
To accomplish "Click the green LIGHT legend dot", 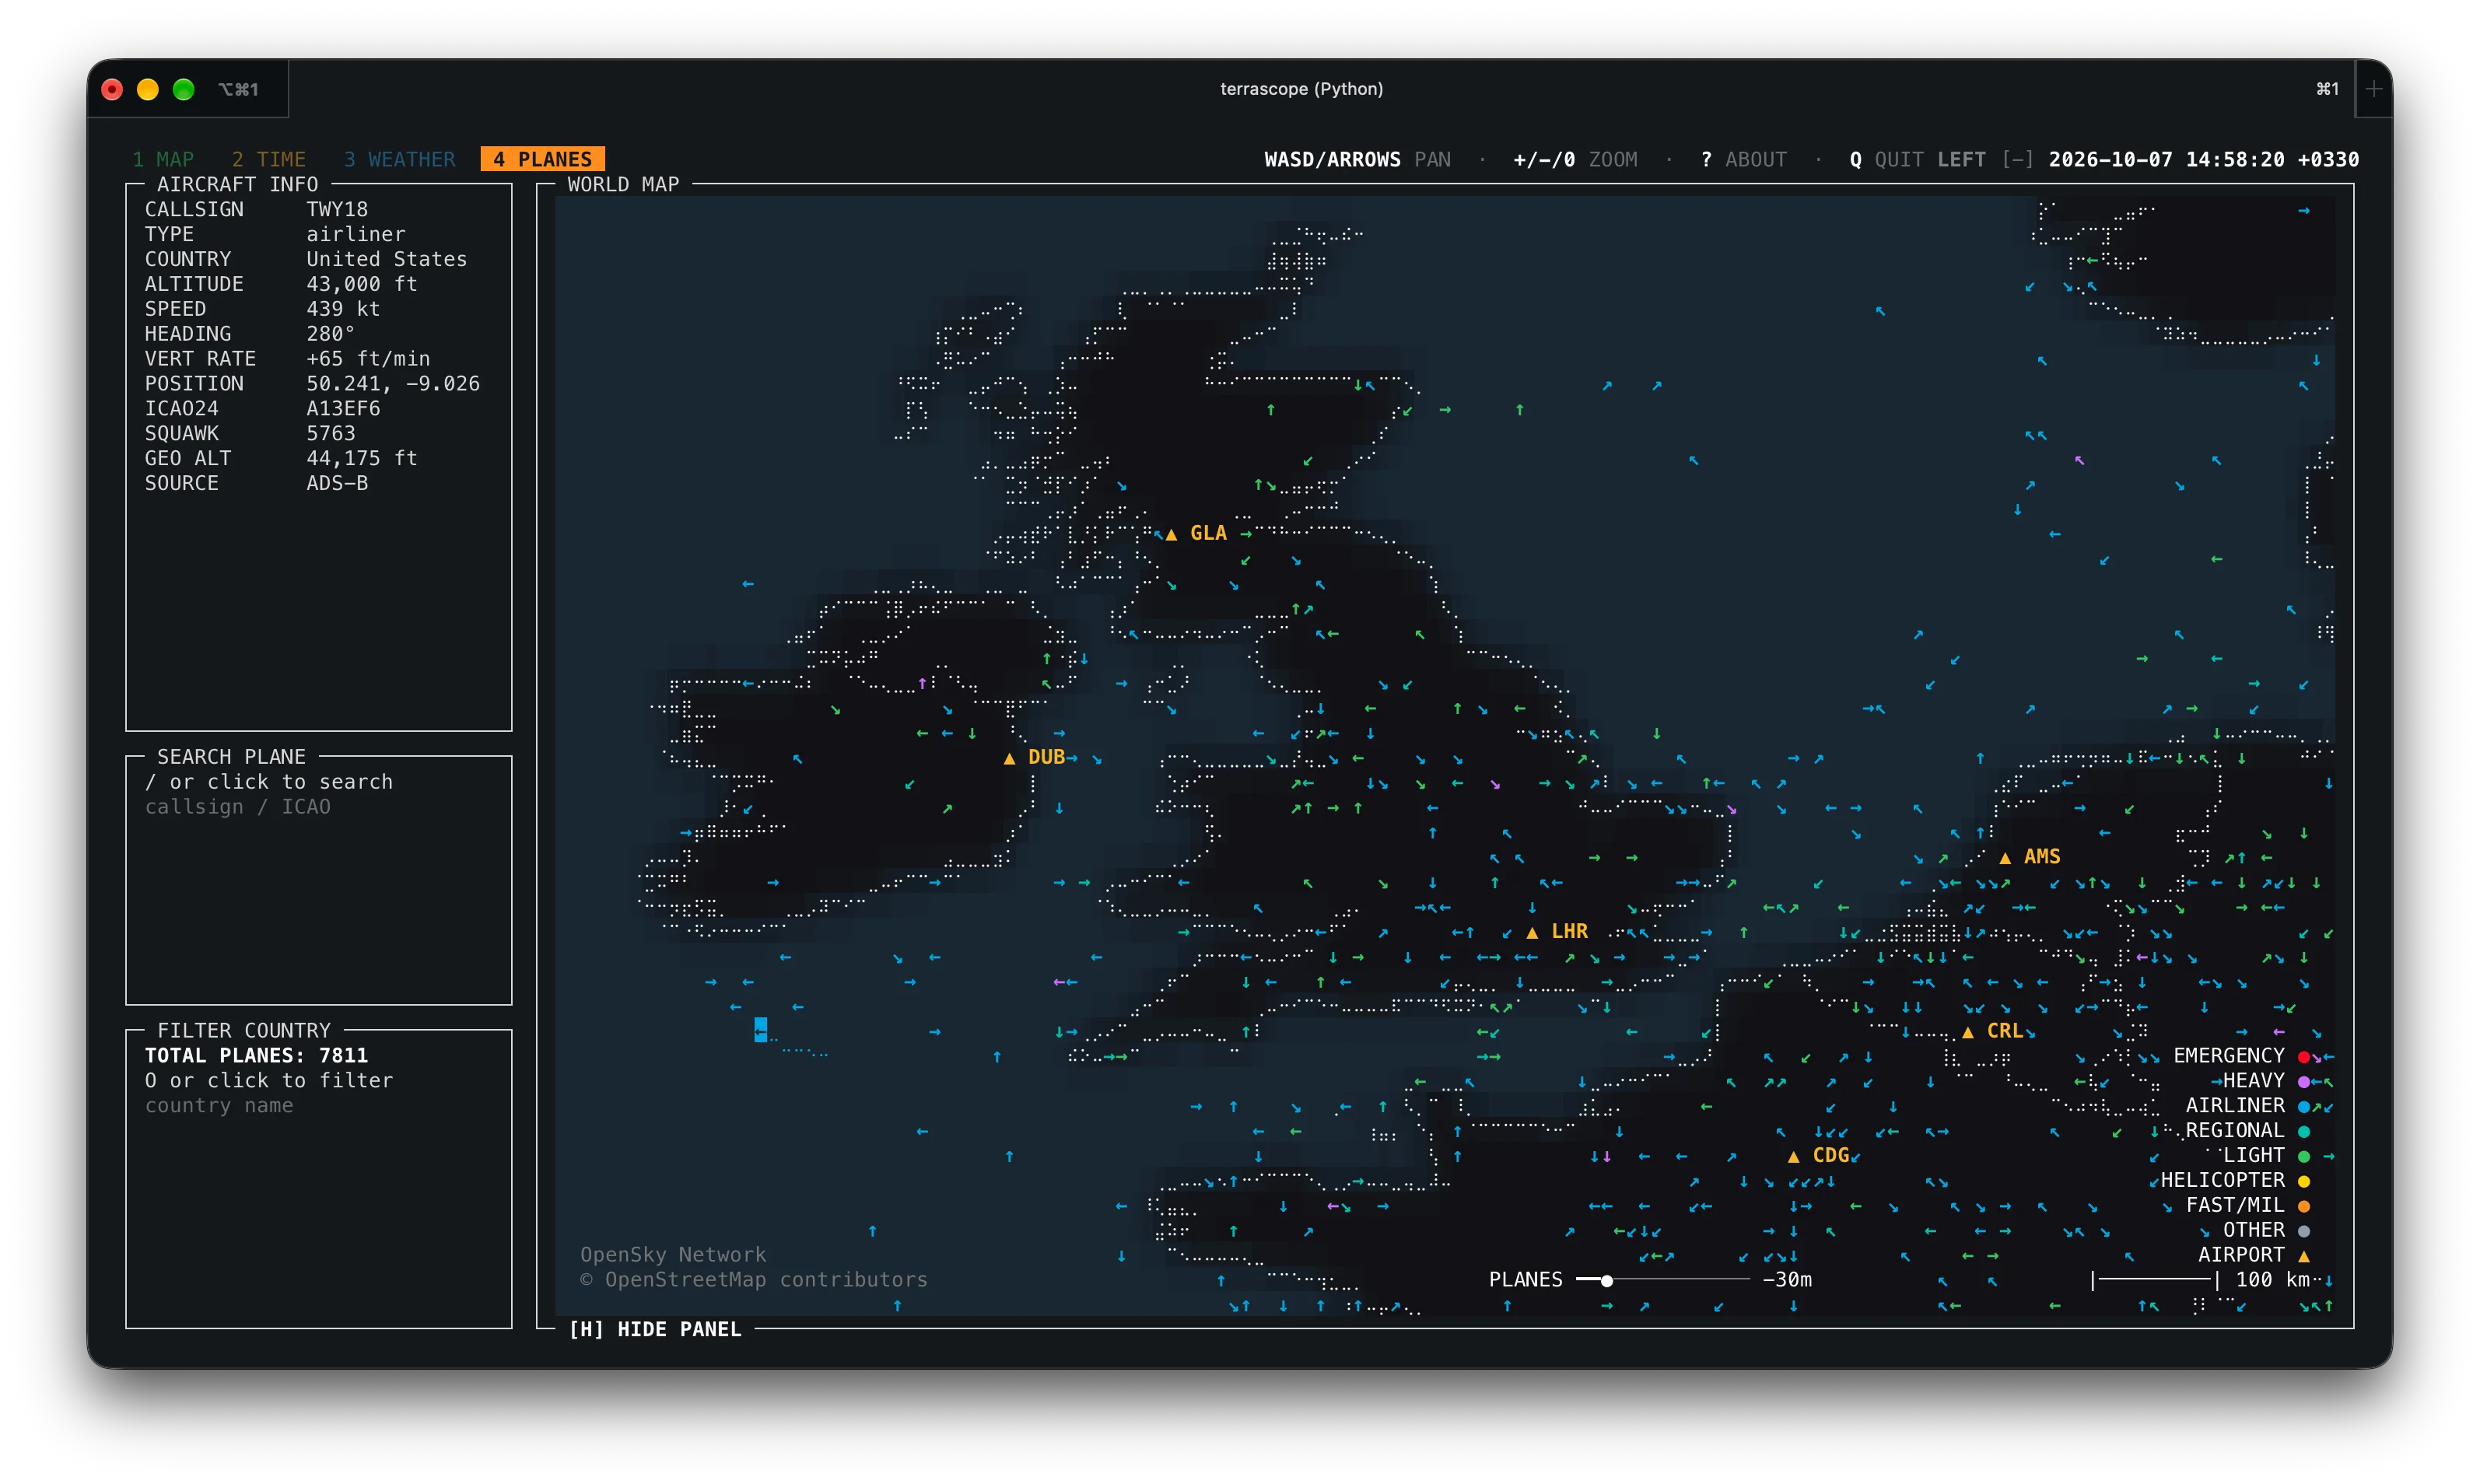I will 2304,1156.
